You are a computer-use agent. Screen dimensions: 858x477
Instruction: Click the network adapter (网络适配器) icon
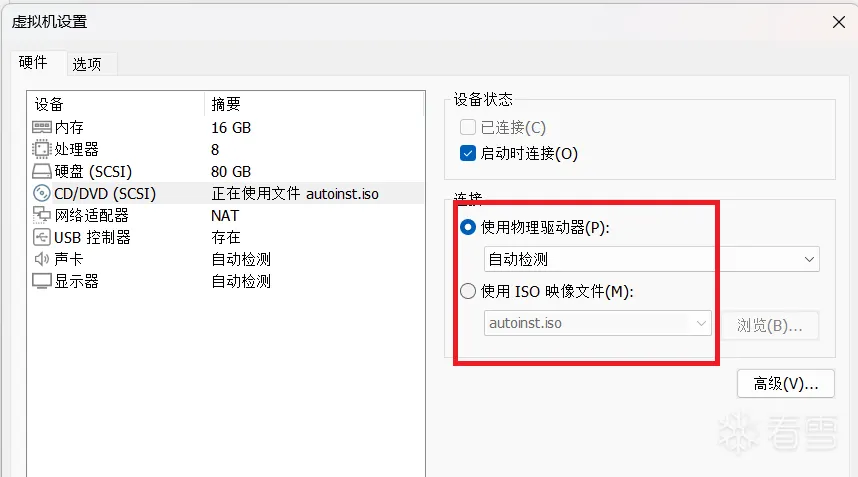click(x=42, y=215)
